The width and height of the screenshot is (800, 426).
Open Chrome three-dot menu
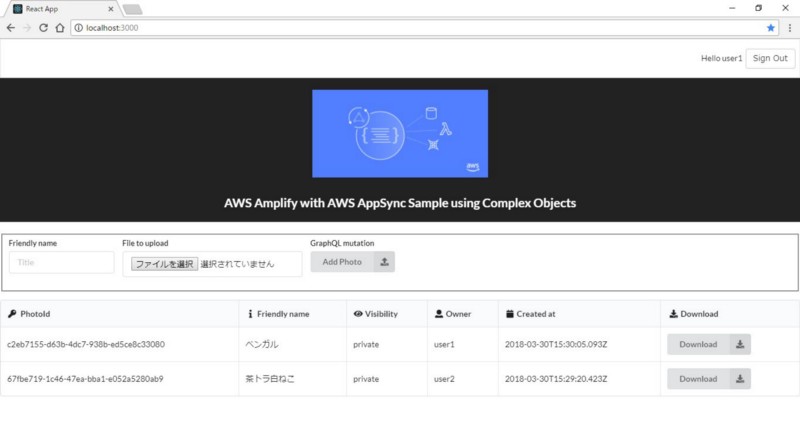click(789, 28)
